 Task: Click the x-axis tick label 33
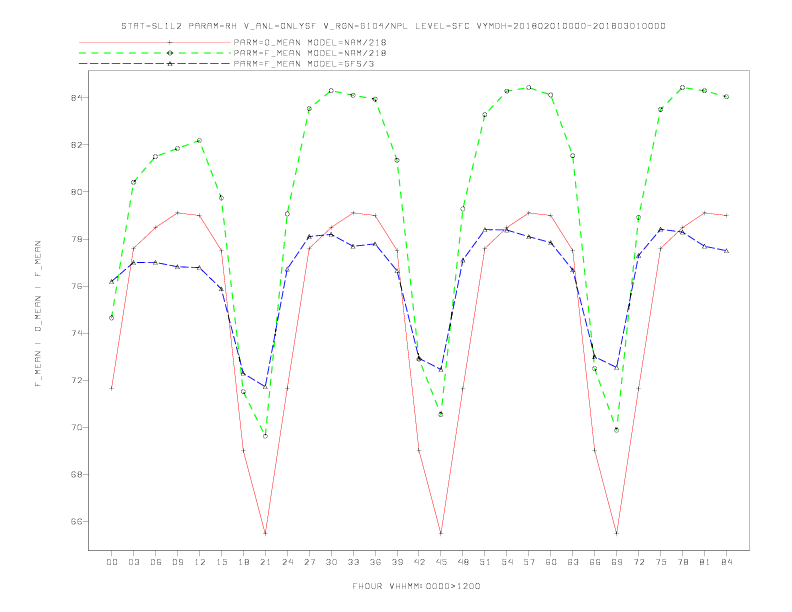tap(353, 562)
